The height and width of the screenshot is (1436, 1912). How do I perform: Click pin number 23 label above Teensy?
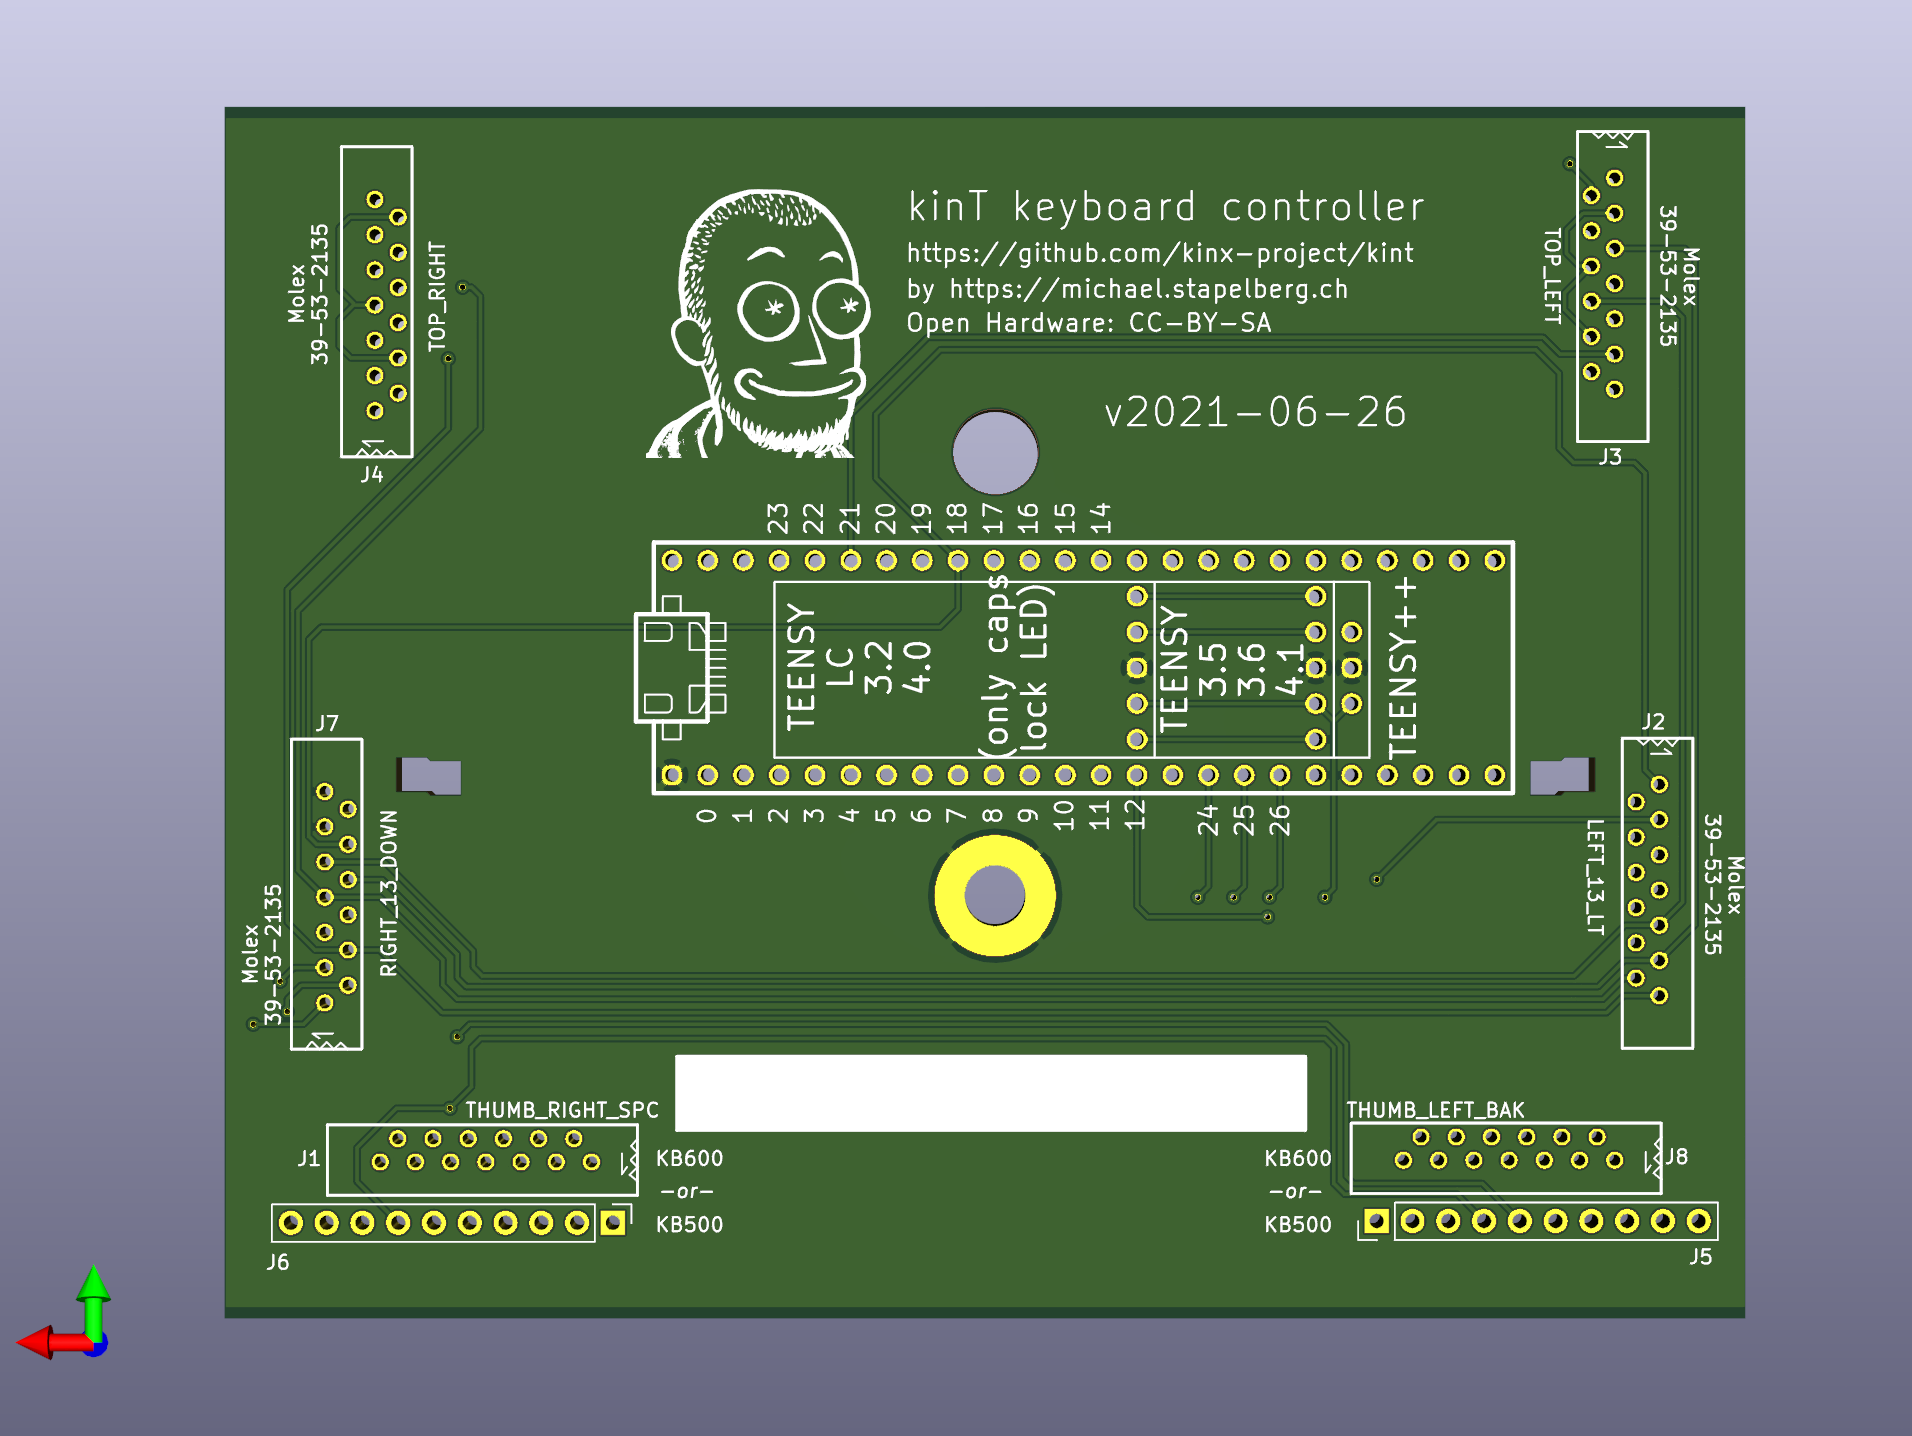[778, 519]
